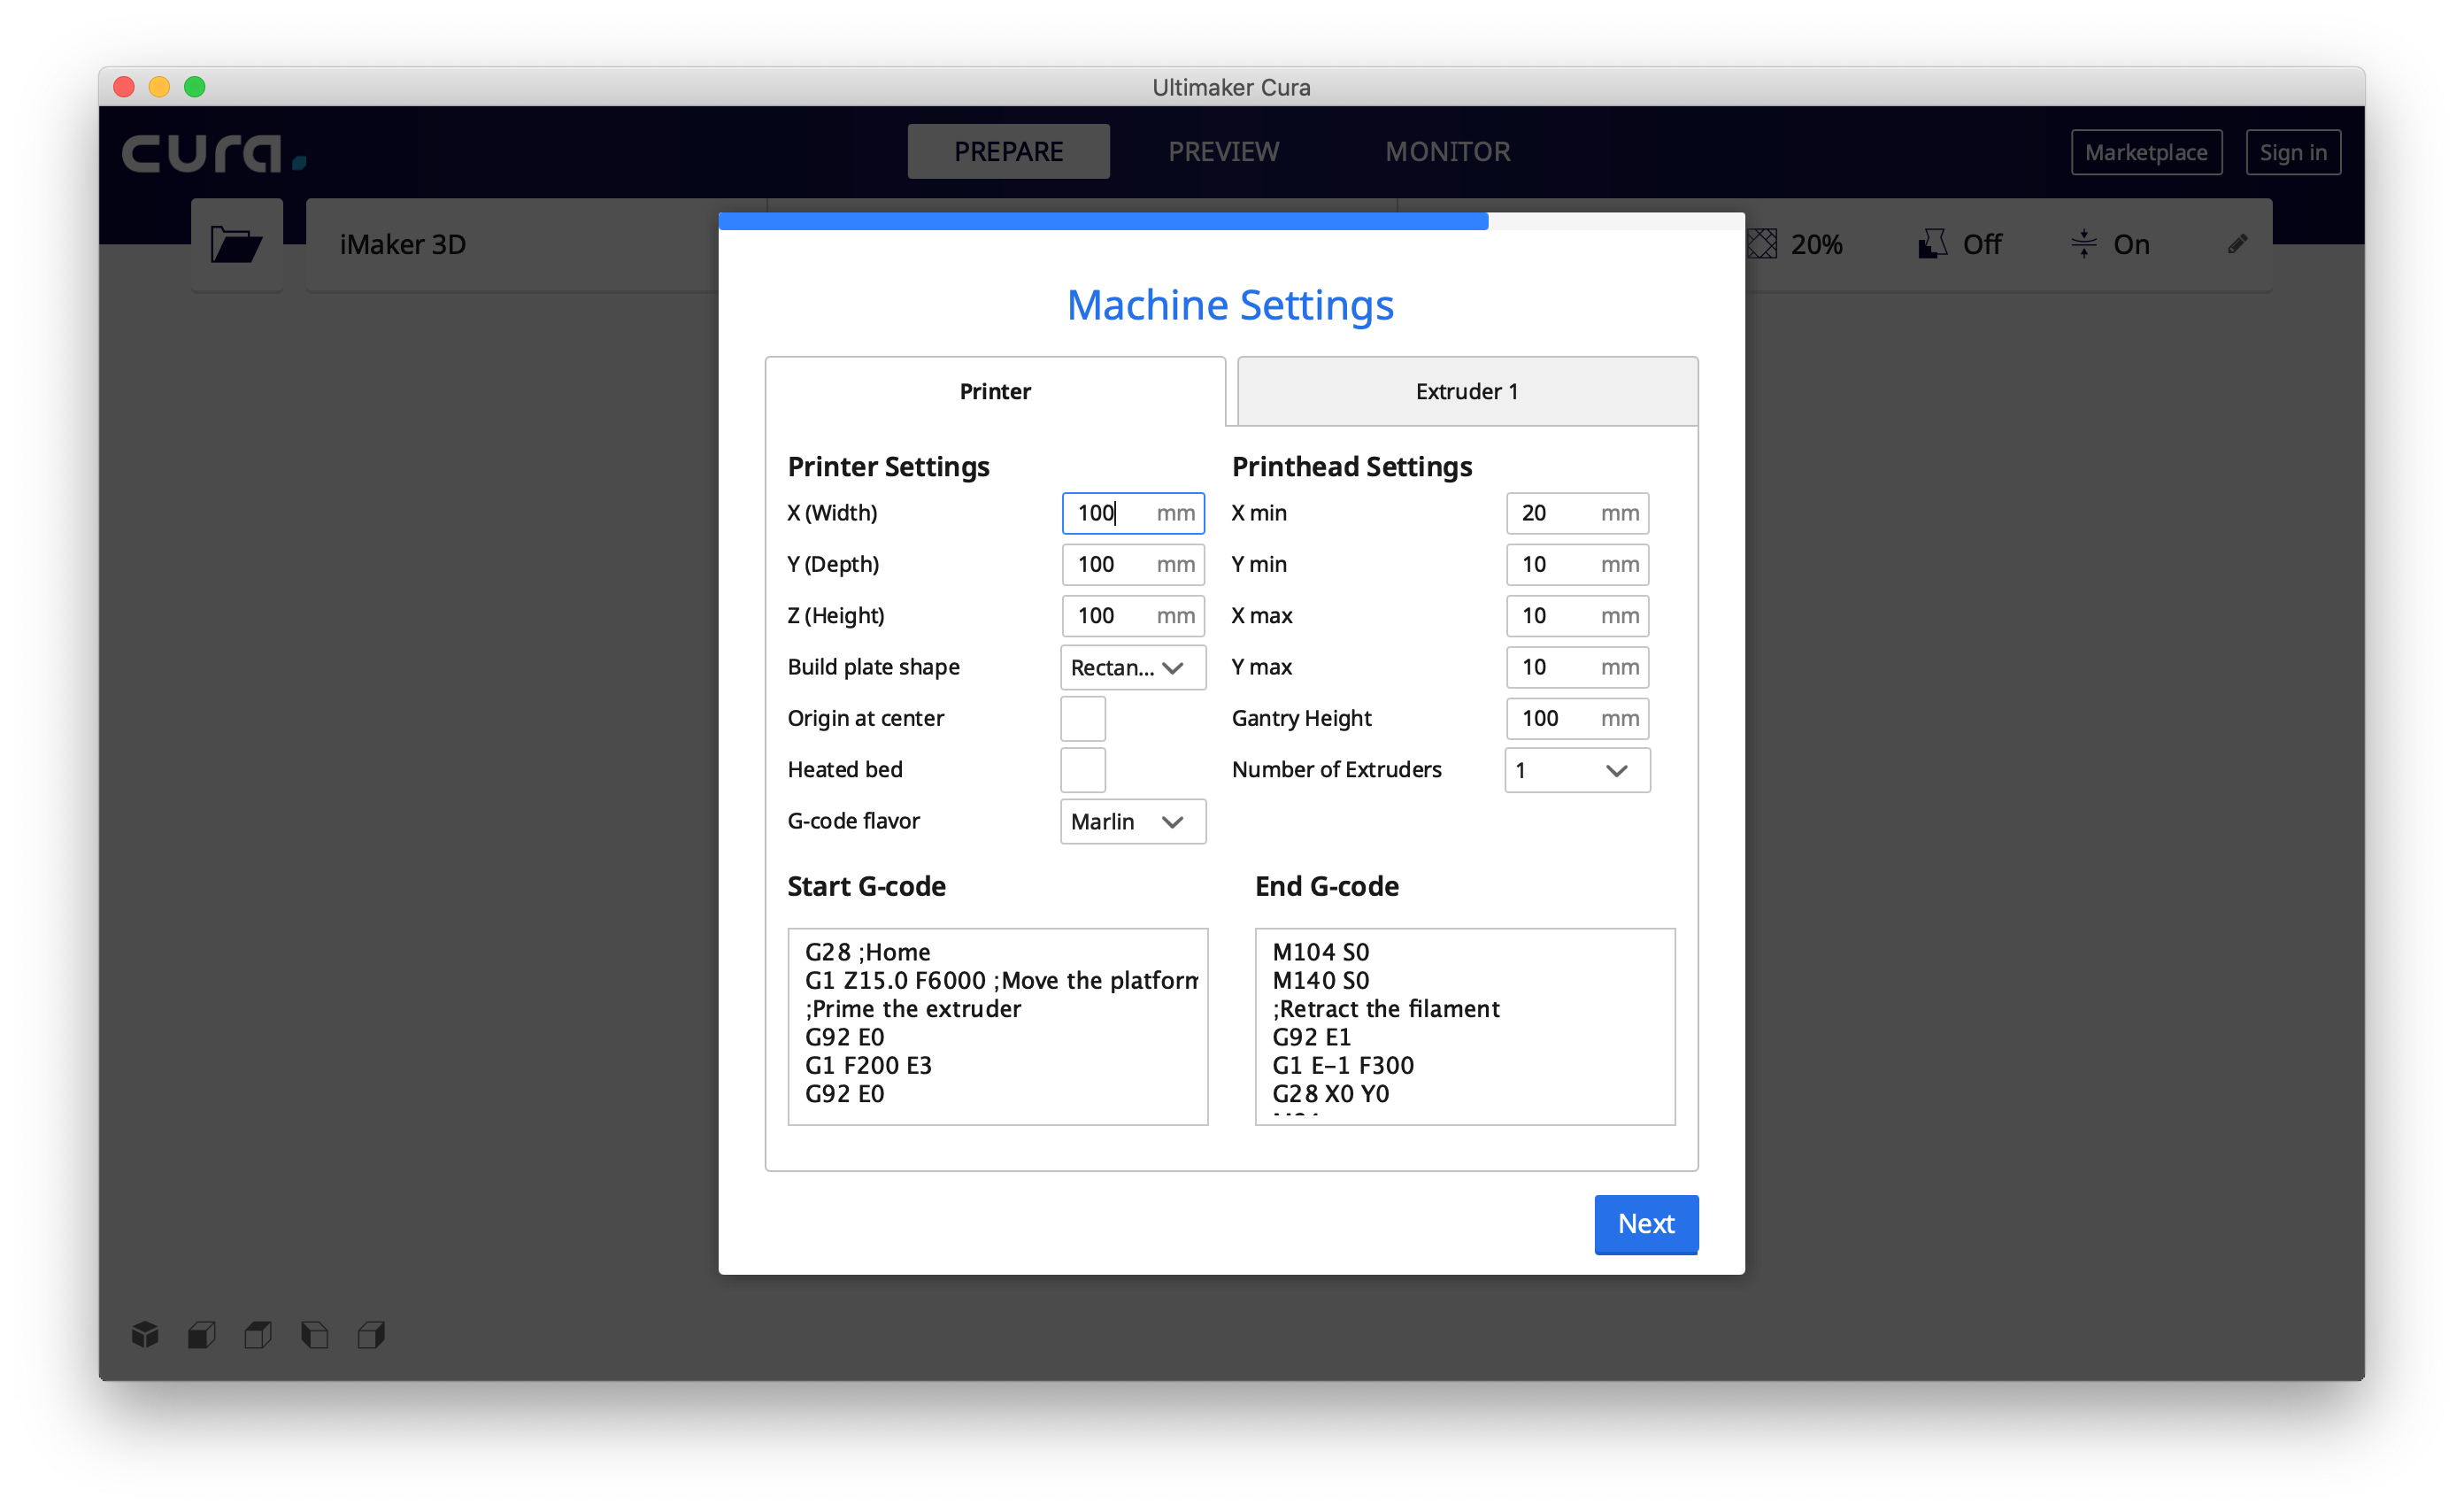
Task: Click the Y max input field
Action: (x=1577, y=667)
